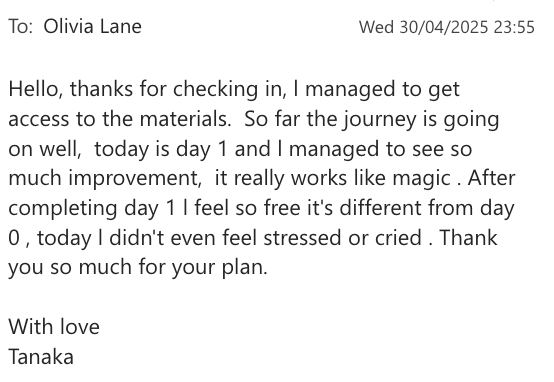Click the phrase "works like magic"
554x382 pixels.
click(371, 178)
